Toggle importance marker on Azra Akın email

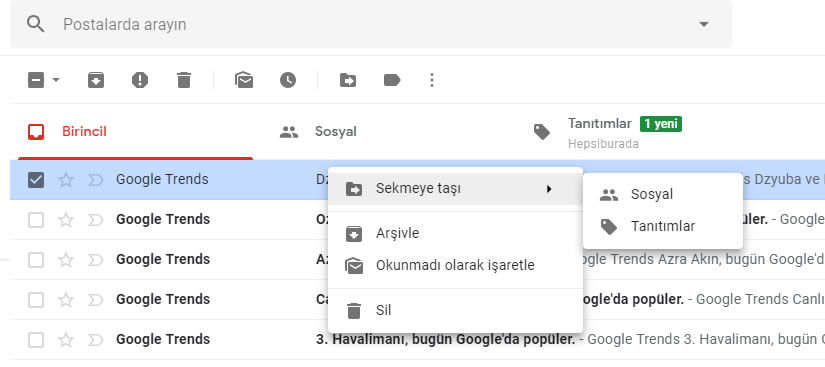click(x=95, y=260)
